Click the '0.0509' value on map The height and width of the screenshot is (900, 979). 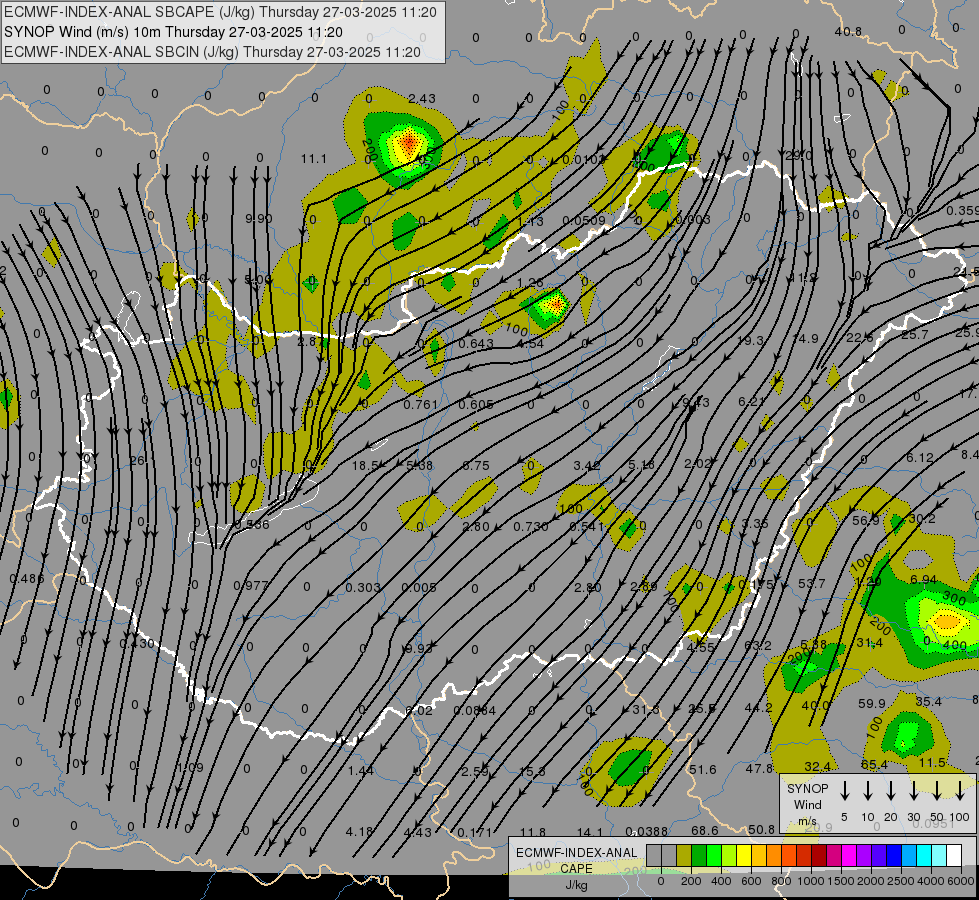tap(584, 220)
